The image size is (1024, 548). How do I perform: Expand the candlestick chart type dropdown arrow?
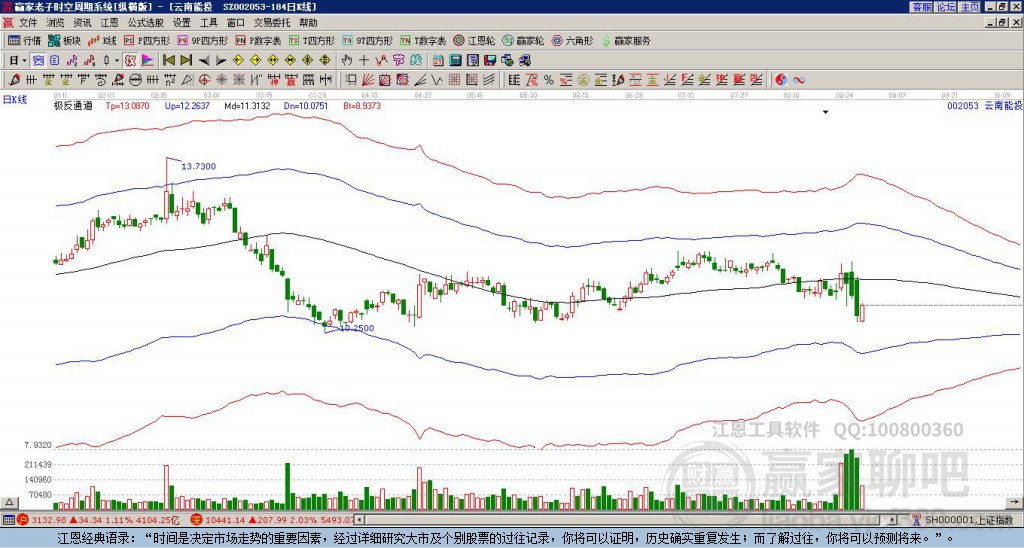(117, 61)
